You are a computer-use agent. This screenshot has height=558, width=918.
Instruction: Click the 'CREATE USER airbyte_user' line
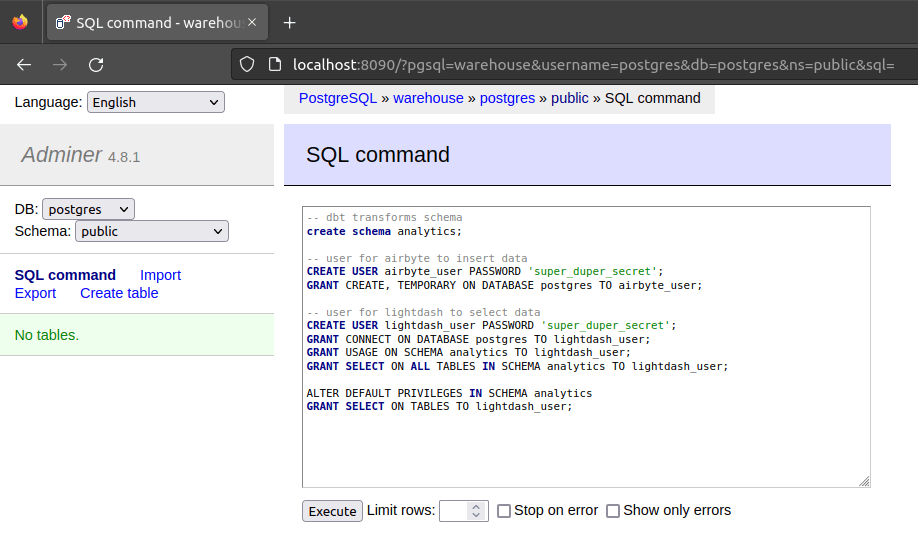tap(485, 271)
